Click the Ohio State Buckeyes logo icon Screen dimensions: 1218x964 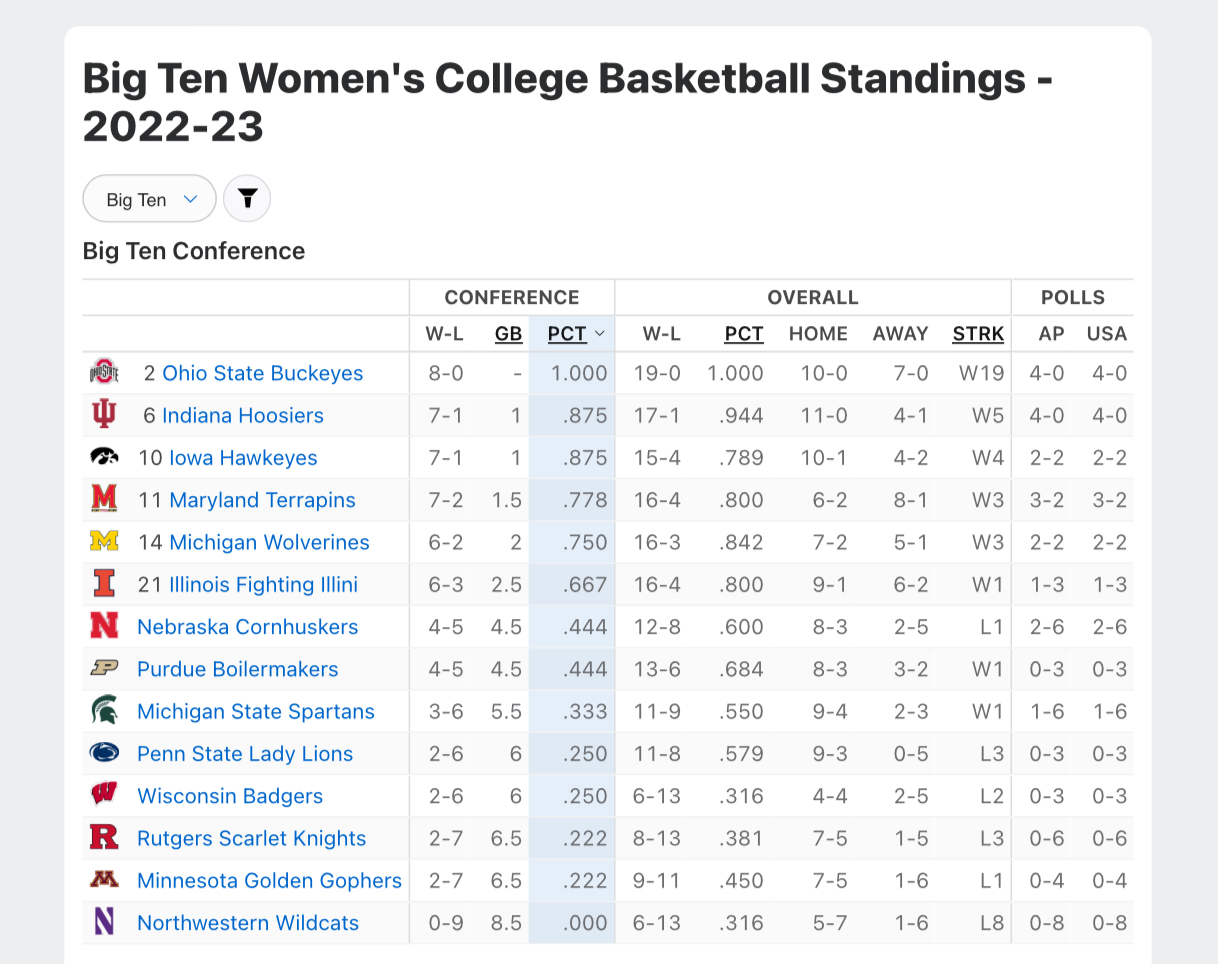tap(104, 373)
